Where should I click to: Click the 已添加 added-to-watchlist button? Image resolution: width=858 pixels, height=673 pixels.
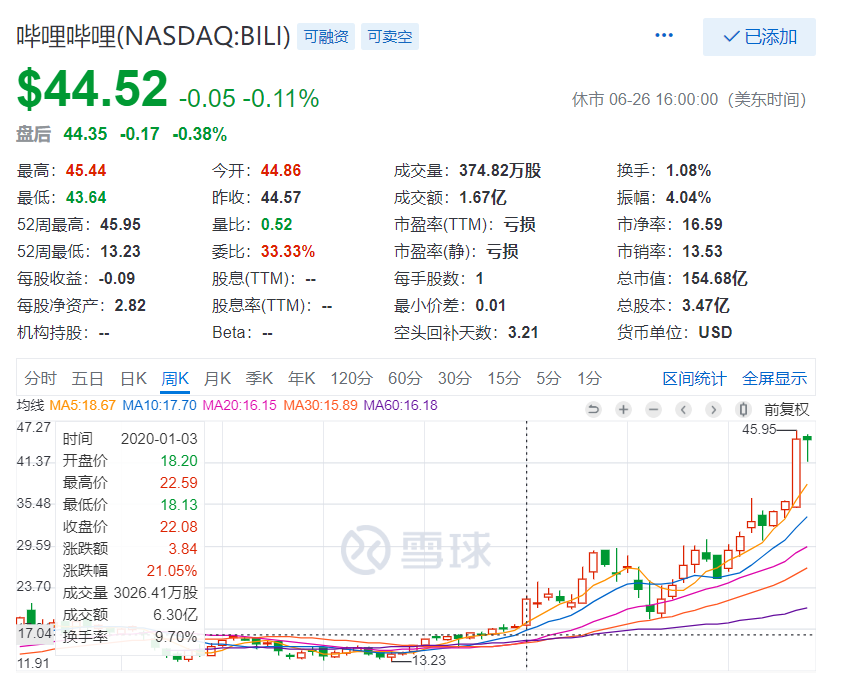[759, 37]
